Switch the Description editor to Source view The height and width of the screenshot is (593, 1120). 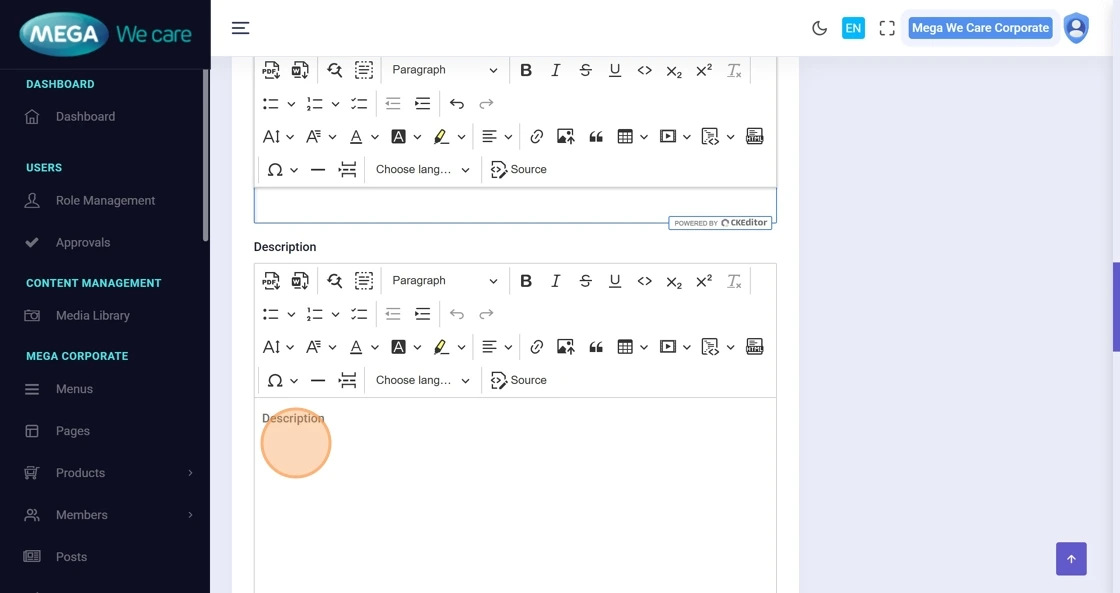(519, 380)
